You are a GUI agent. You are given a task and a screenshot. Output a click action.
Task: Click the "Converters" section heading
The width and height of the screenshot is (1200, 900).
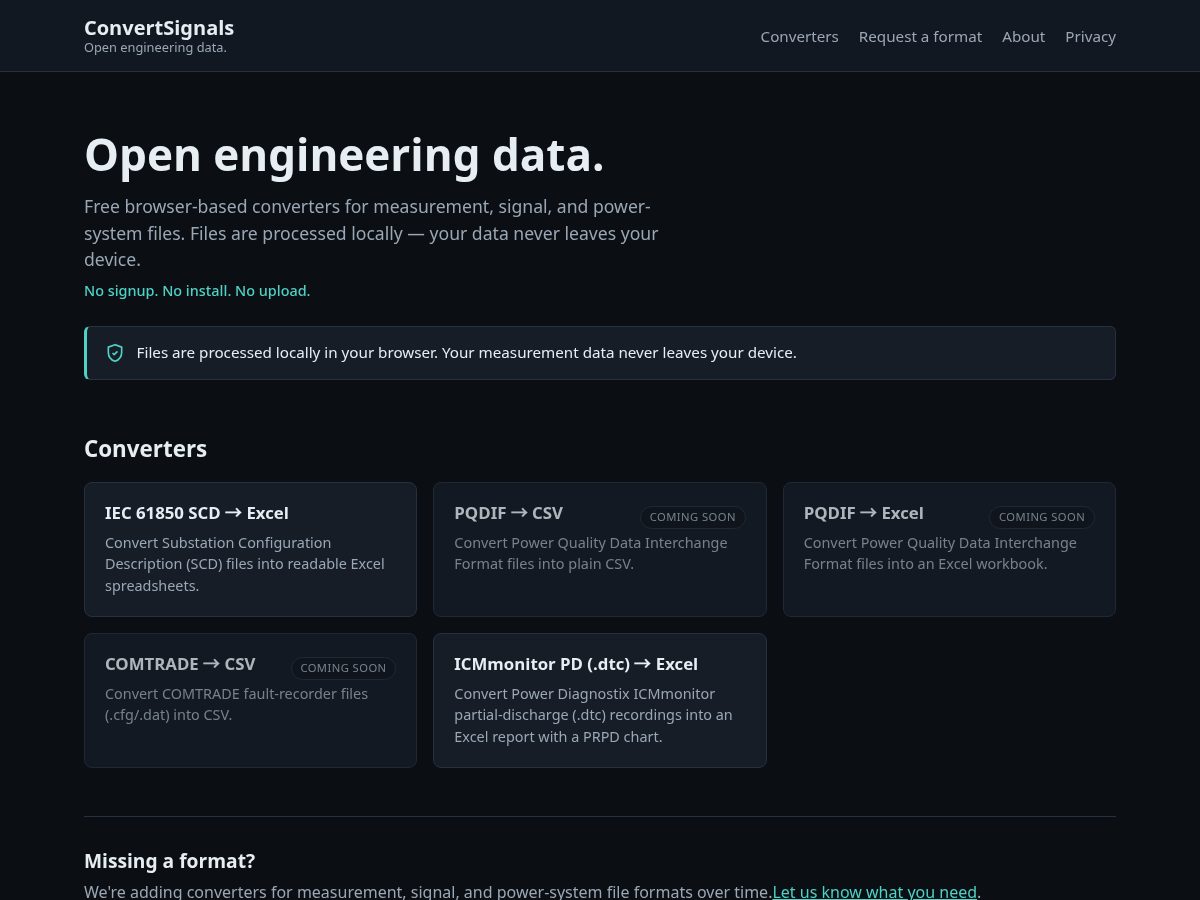tap(145, 449)
